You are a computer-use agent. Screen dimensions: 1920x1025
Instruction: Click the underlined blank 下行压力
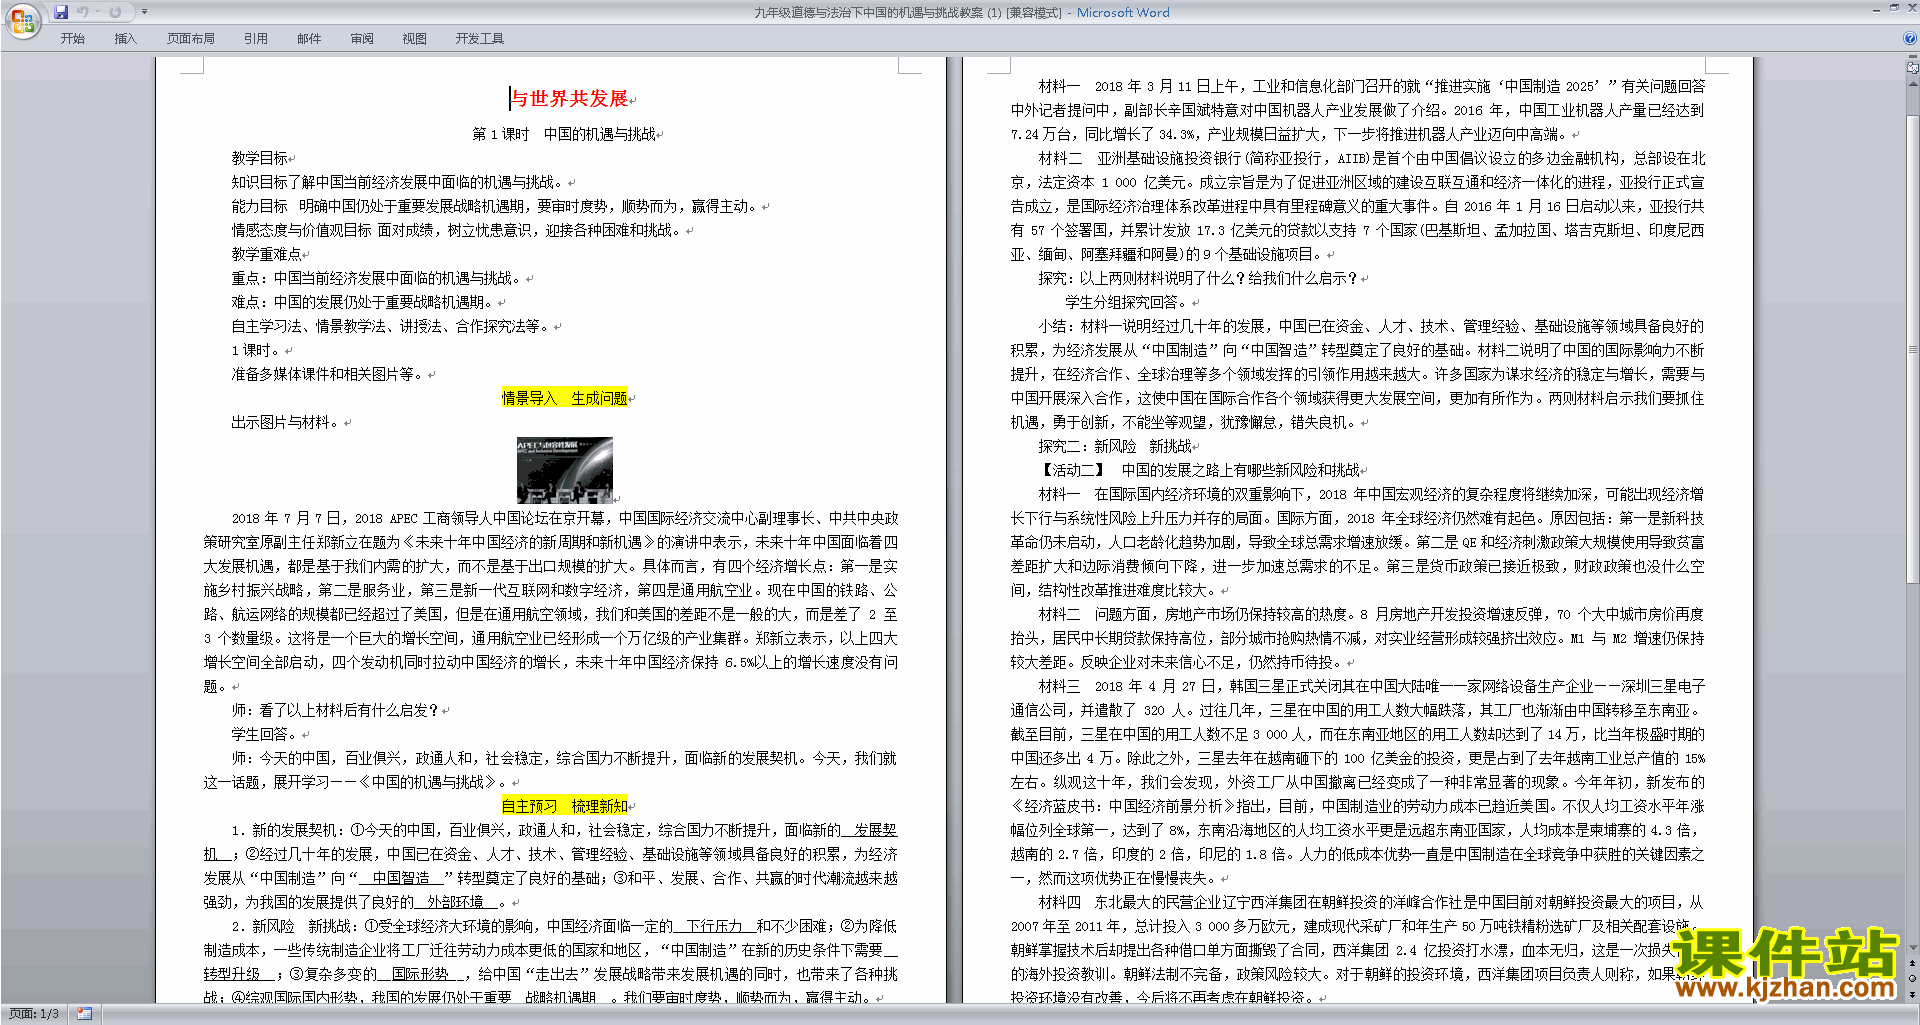714,926
